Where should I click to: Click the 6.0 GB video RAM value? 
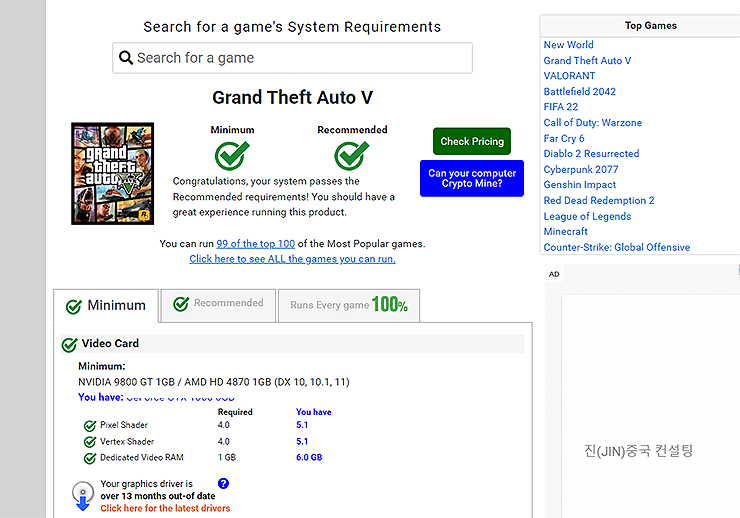309,457
